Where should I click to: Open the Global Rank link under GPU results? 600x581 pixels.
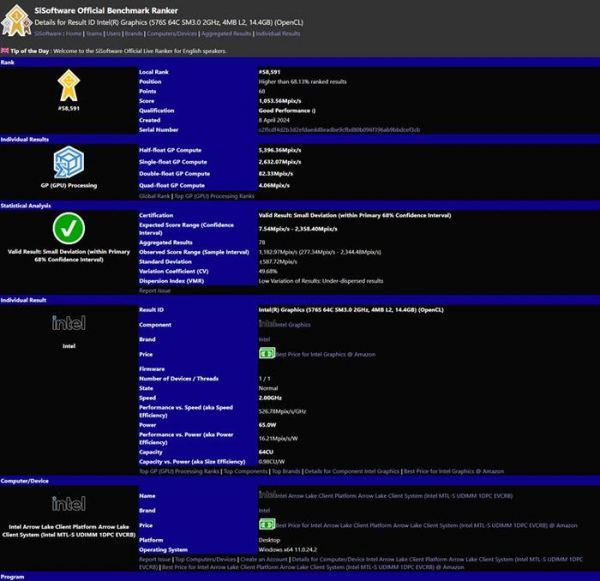(x=155, y=196)
